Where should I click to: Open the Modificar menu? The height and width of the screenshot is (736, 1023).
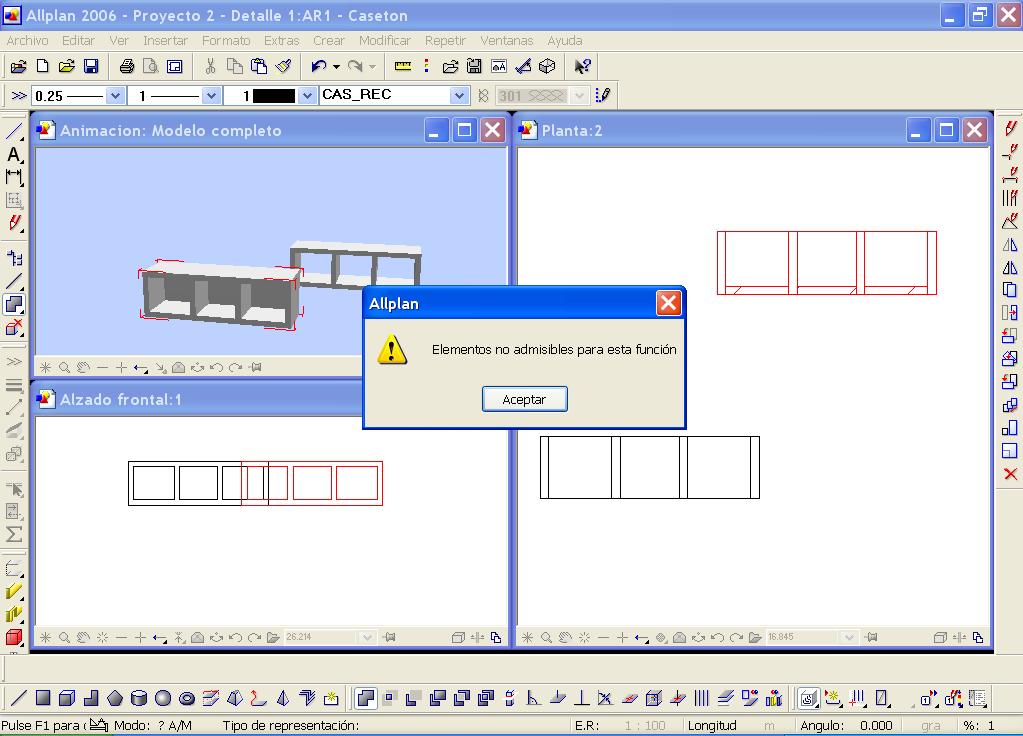click(385, 40)
